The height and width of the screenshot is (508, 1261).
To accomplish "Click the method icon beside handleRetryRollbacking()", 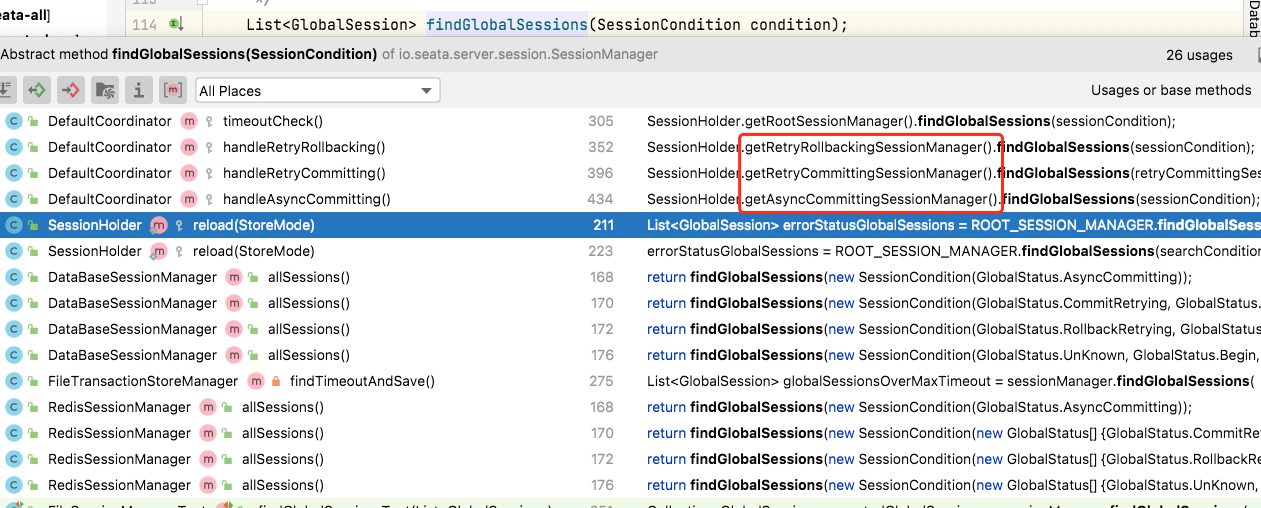I will coord(189,147).
